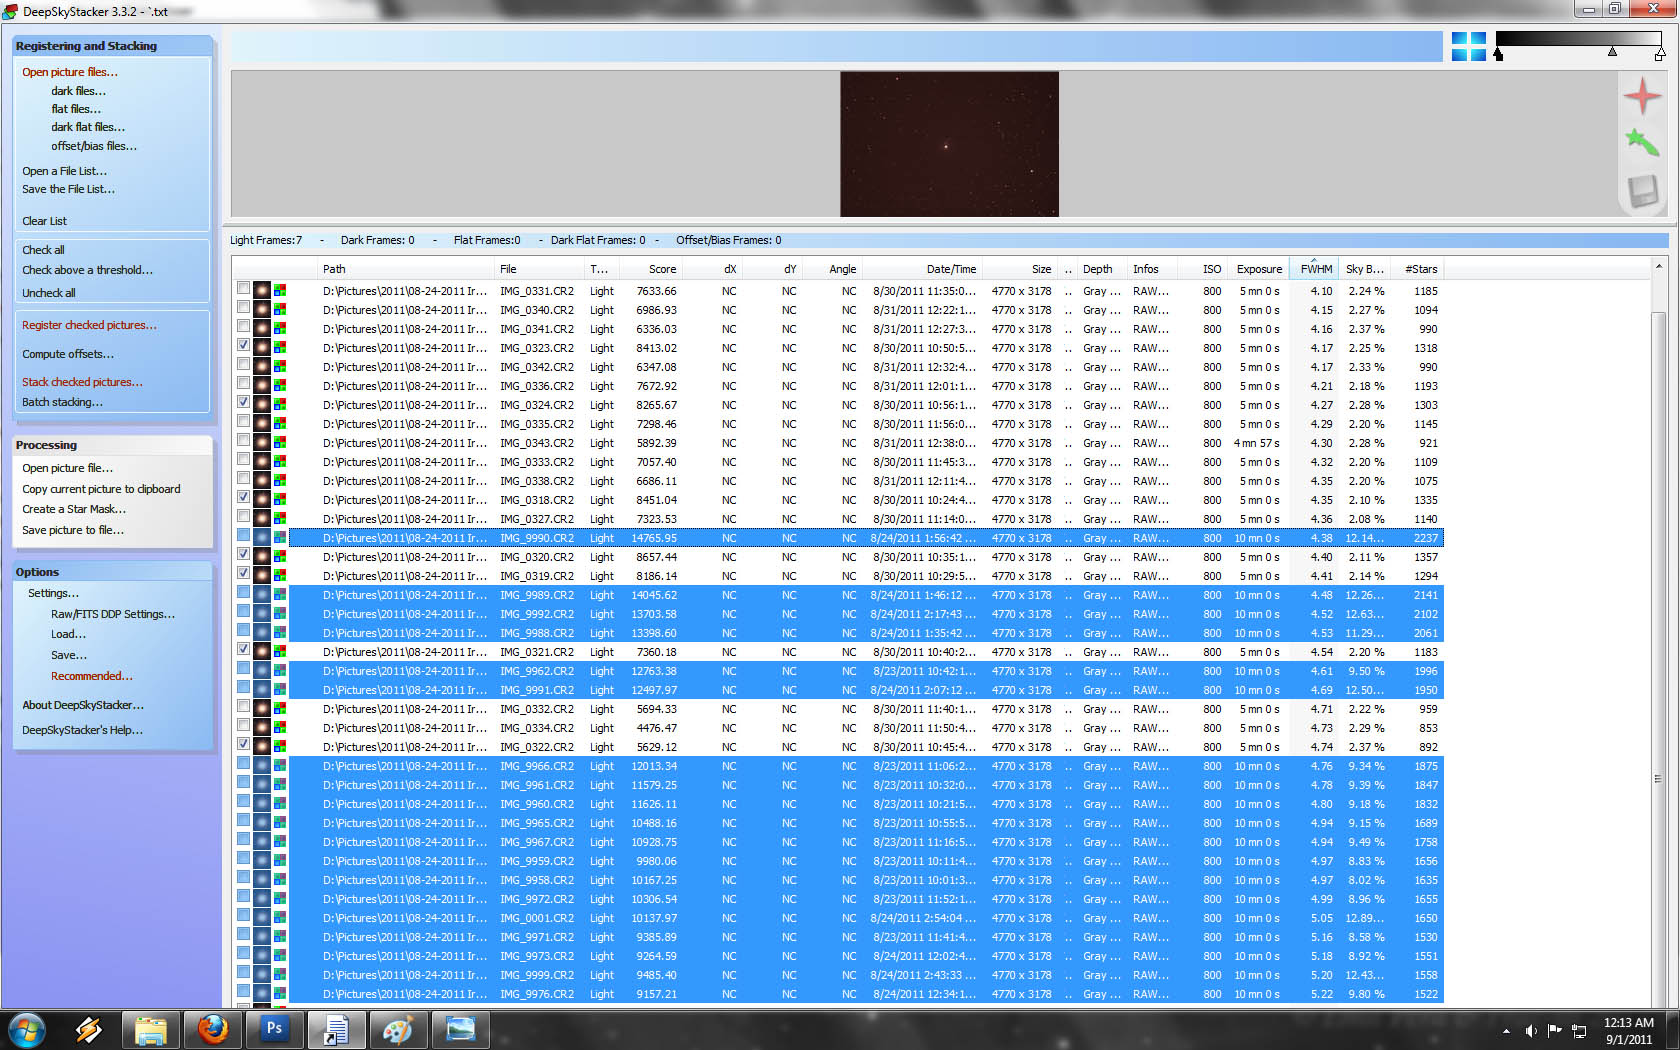The width and height of the screenshot is (1680, 1050).
Task: Click the colored grid icon in IMG_0334.CR2 row
Action: (280, 728)
